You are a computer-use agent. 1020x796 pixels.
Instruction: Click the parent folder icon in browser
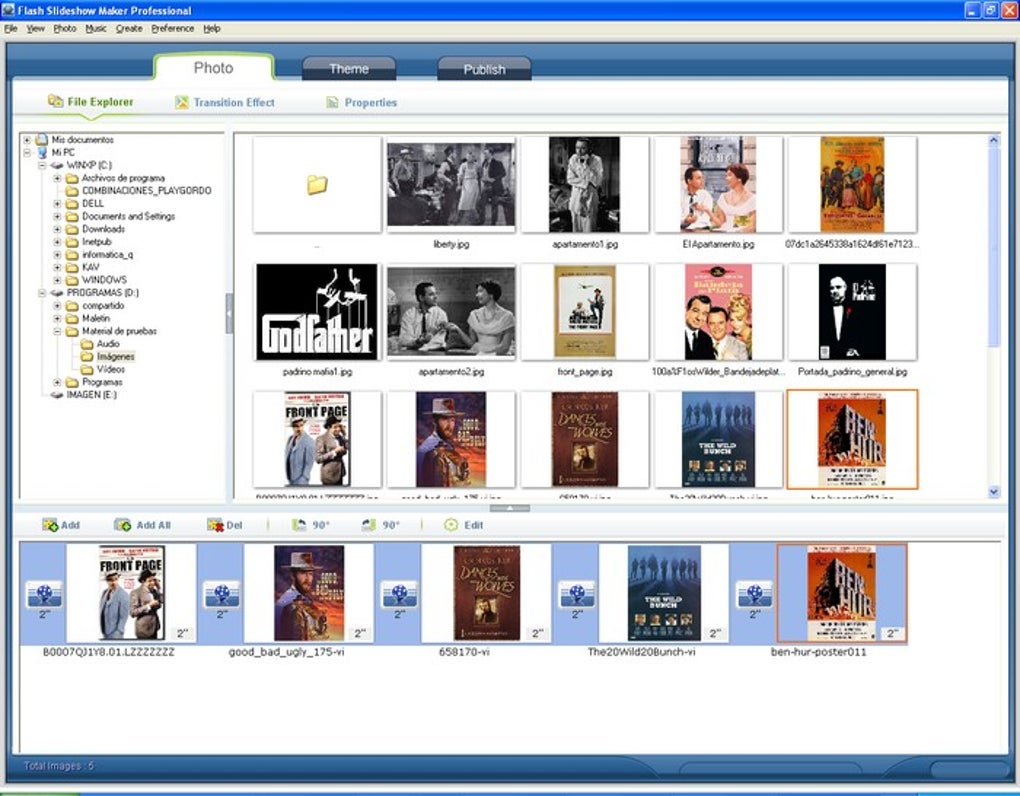(317, 185)
